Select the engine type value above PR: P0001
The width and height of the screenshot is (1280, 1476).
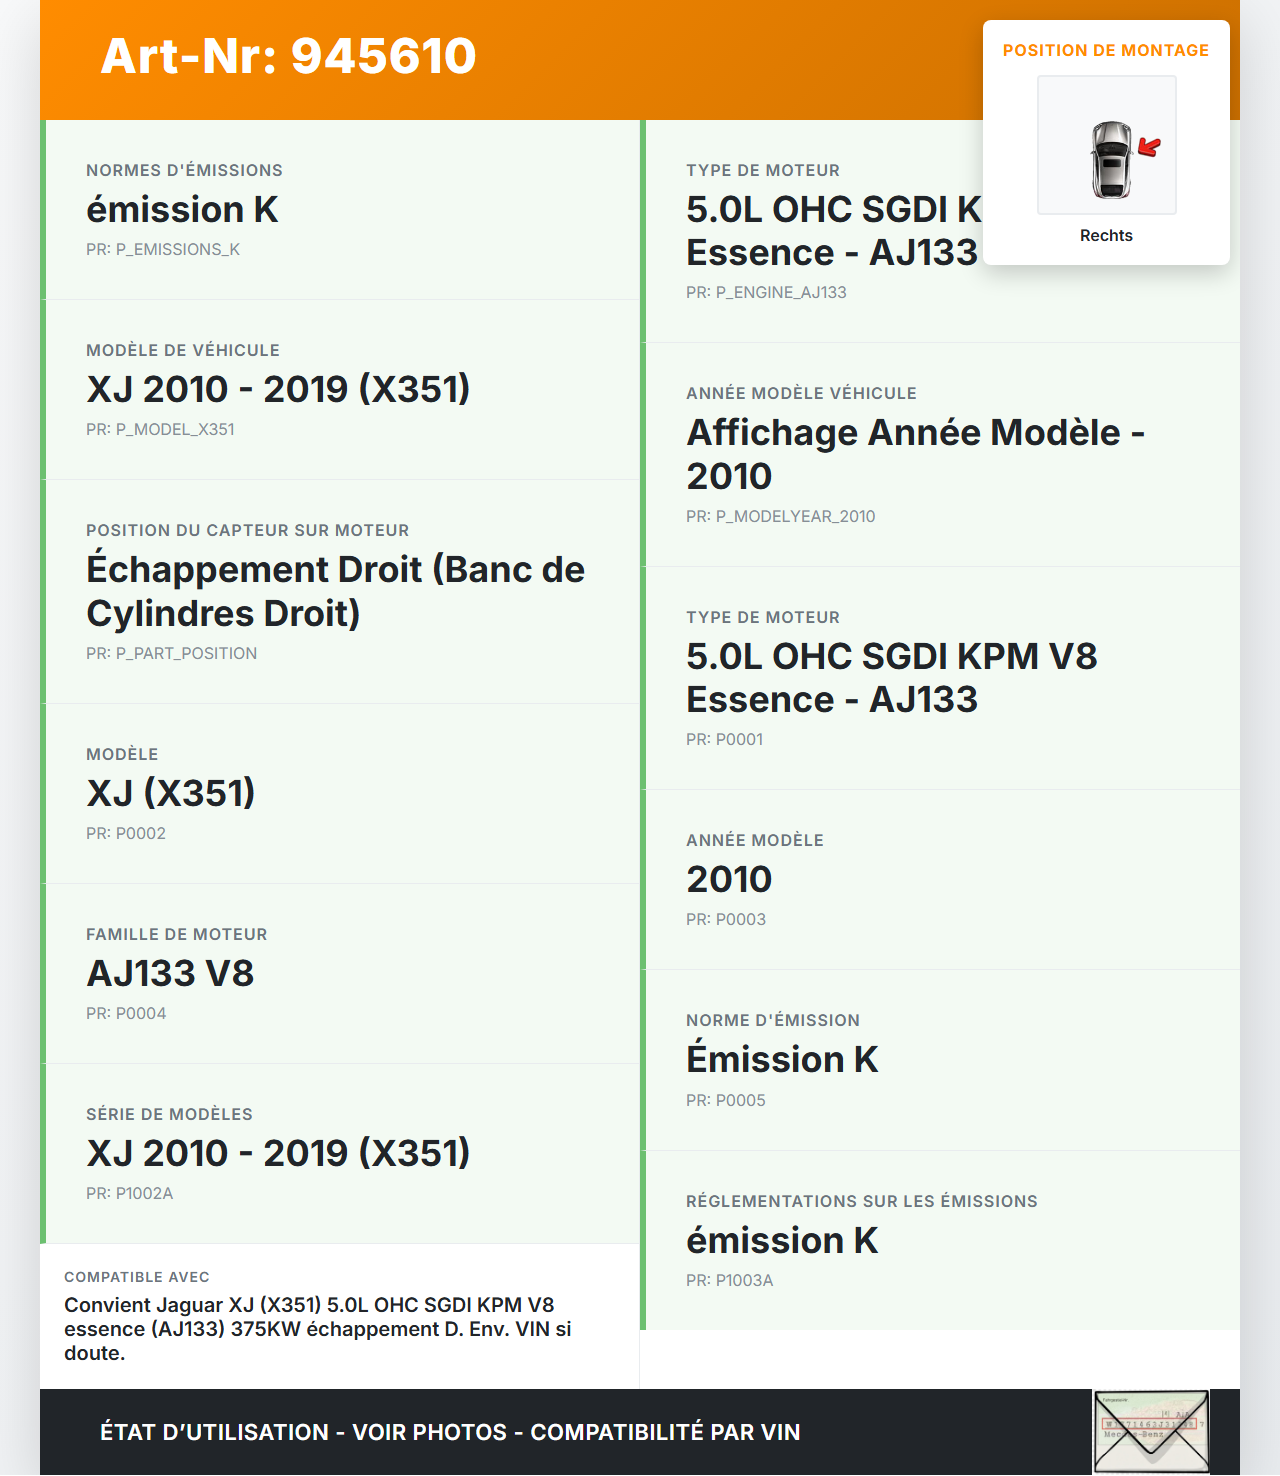click(x=891, y=678)
